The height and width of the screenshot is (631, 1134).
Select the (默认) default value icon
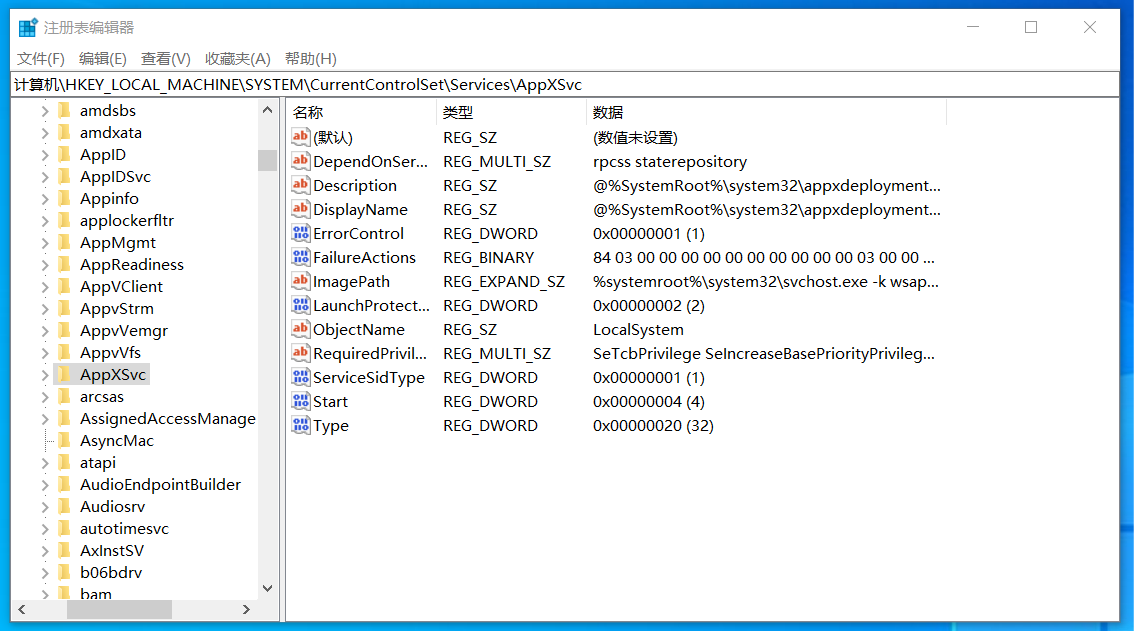pyautogui.click(x=300, y=137)
